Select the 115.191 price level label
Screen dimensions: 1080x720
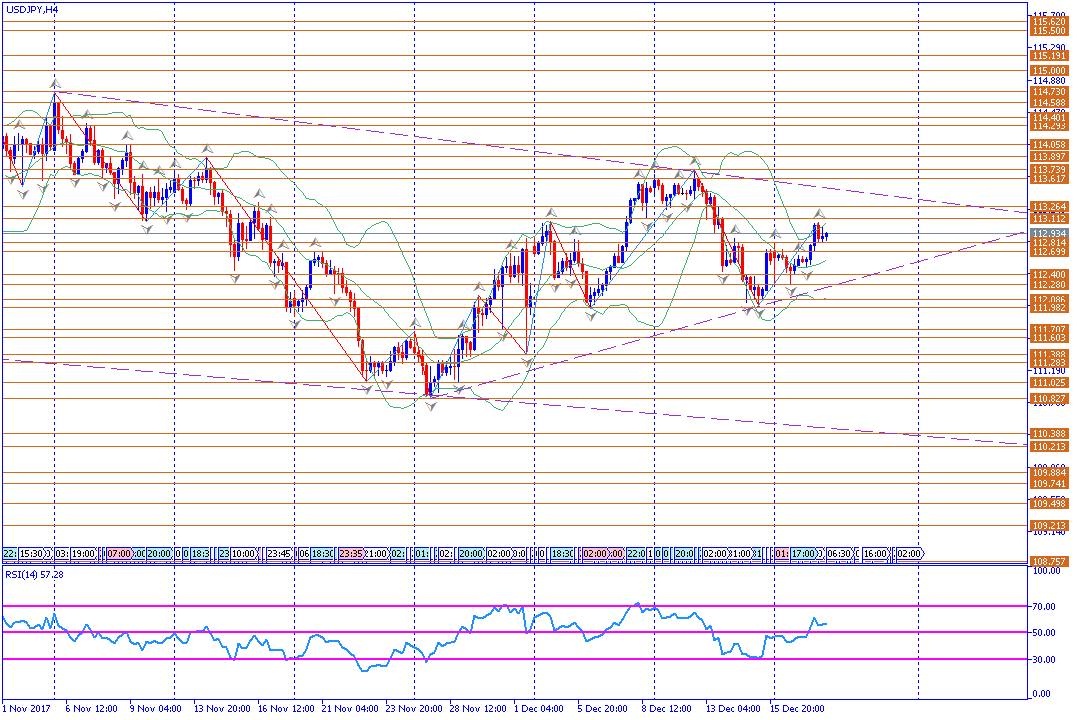click(1049, 56)
